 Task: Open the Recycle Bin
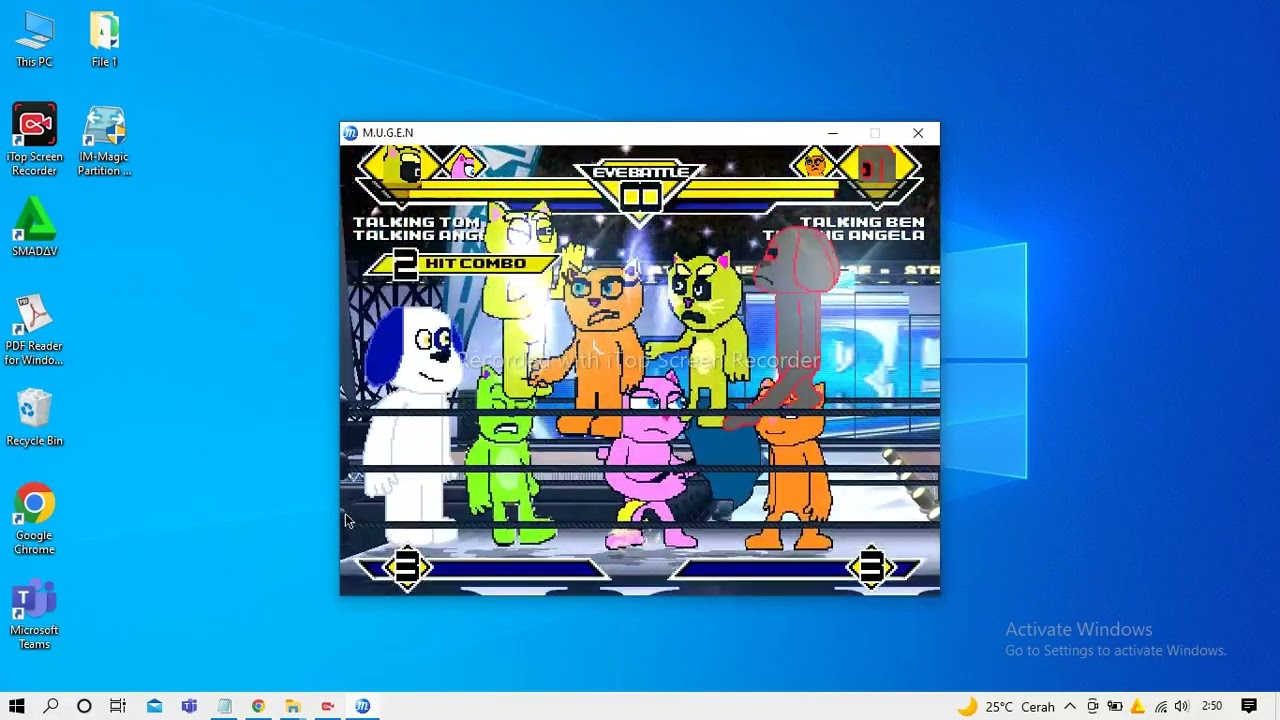34,418
